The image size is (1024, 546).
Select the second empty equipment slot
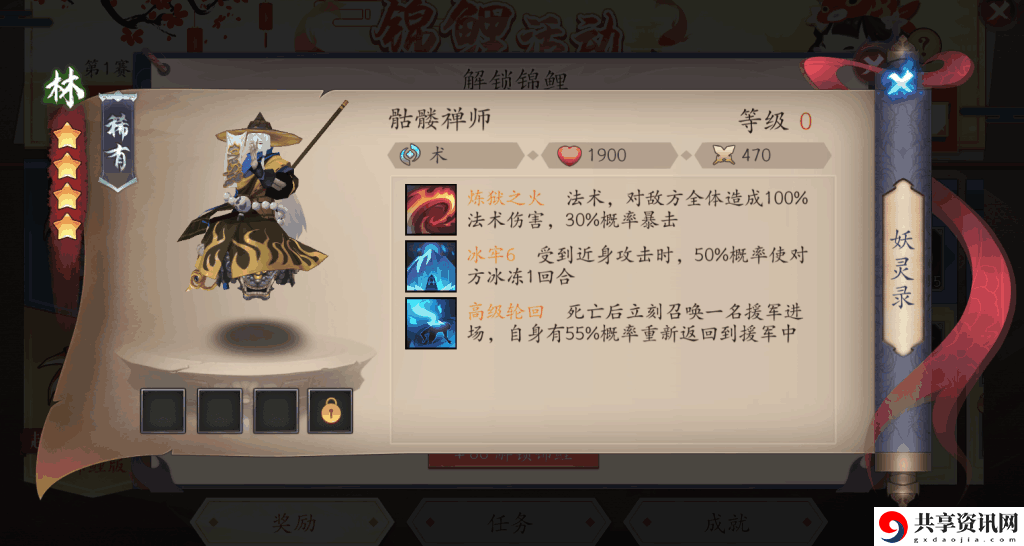pos(219,411)
